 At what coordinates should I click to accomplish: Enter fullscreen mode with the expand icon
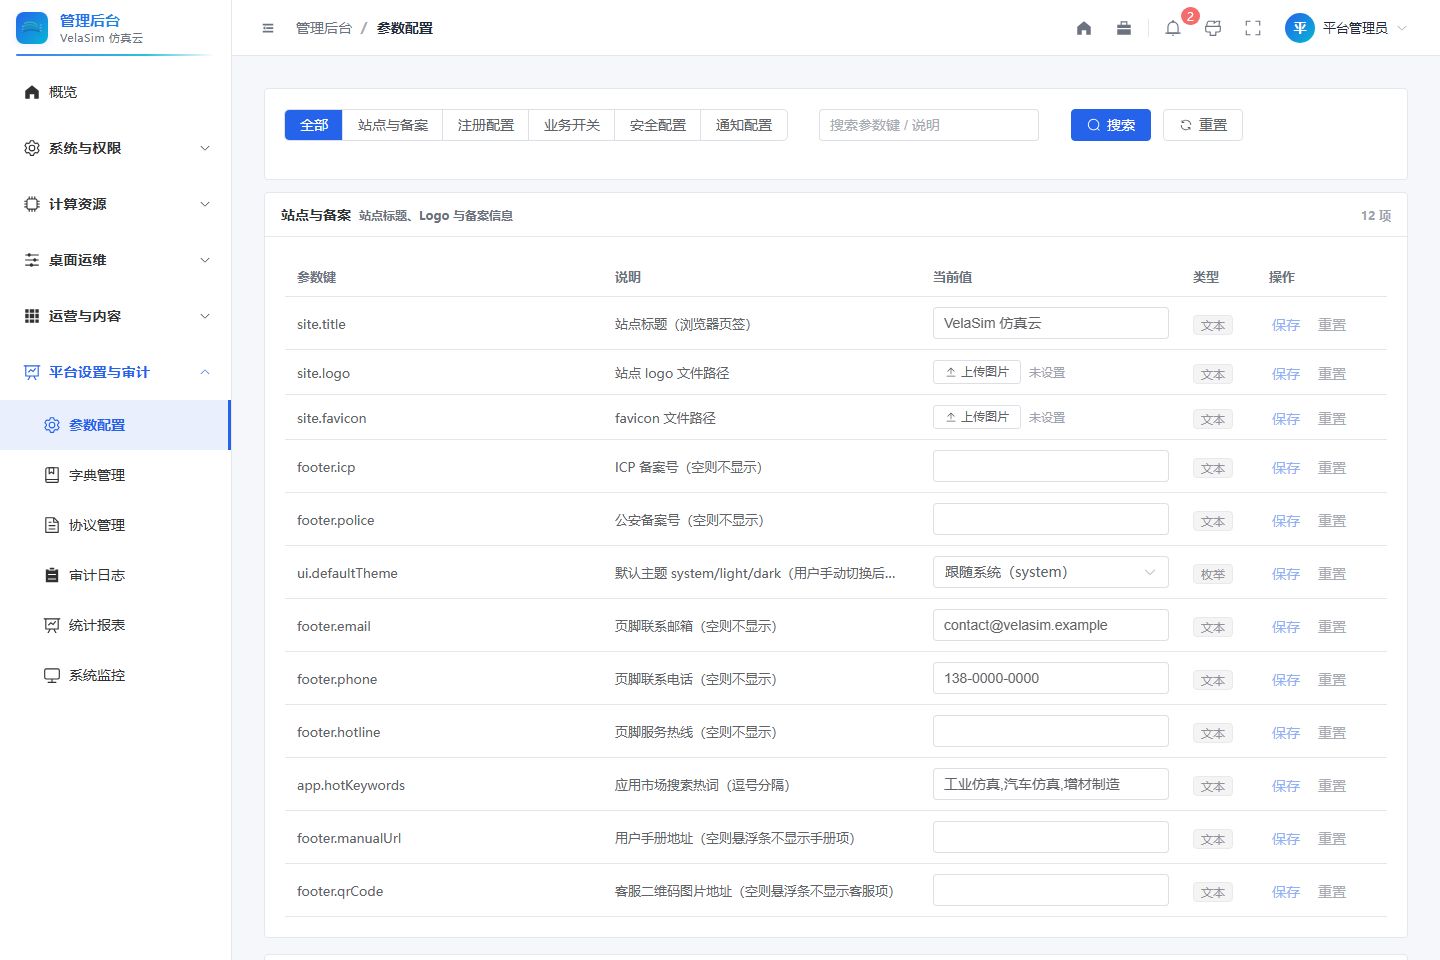click(x=1253, y=28)
